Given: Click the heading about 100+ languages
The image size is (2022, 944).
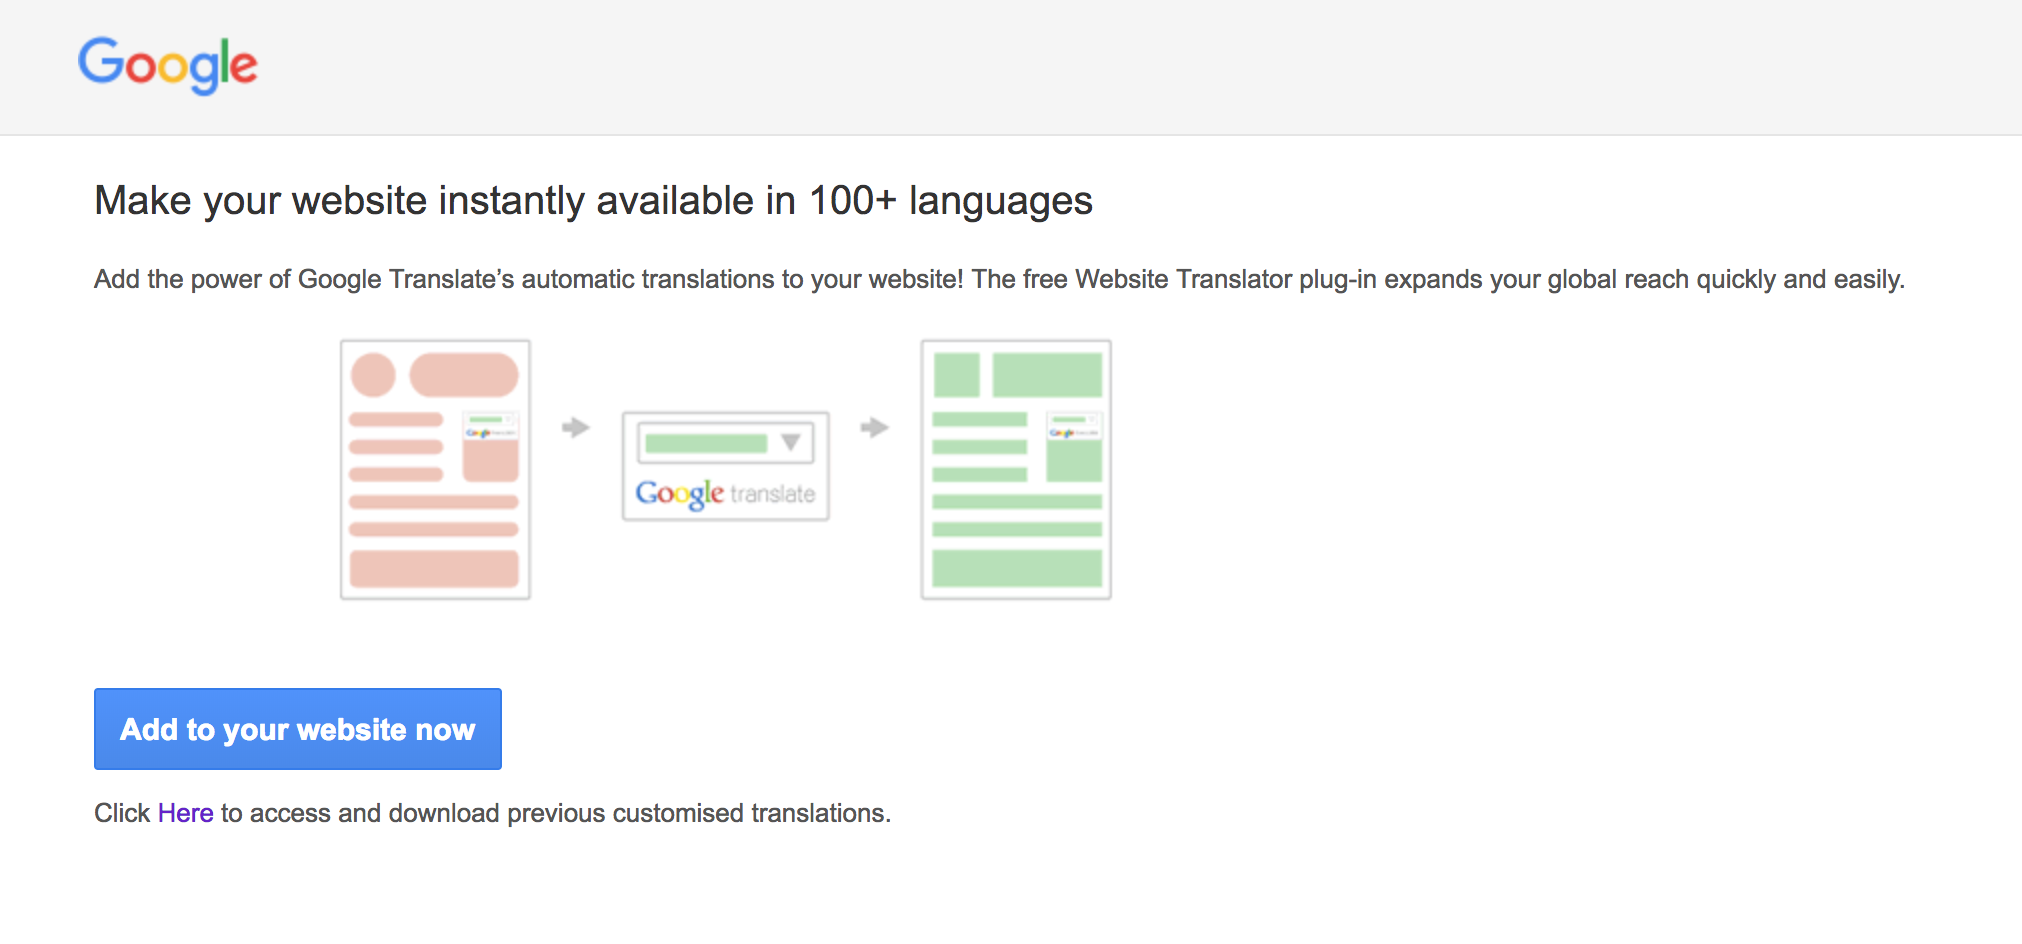Looking at the screenshot, I should tap(594, 200).
